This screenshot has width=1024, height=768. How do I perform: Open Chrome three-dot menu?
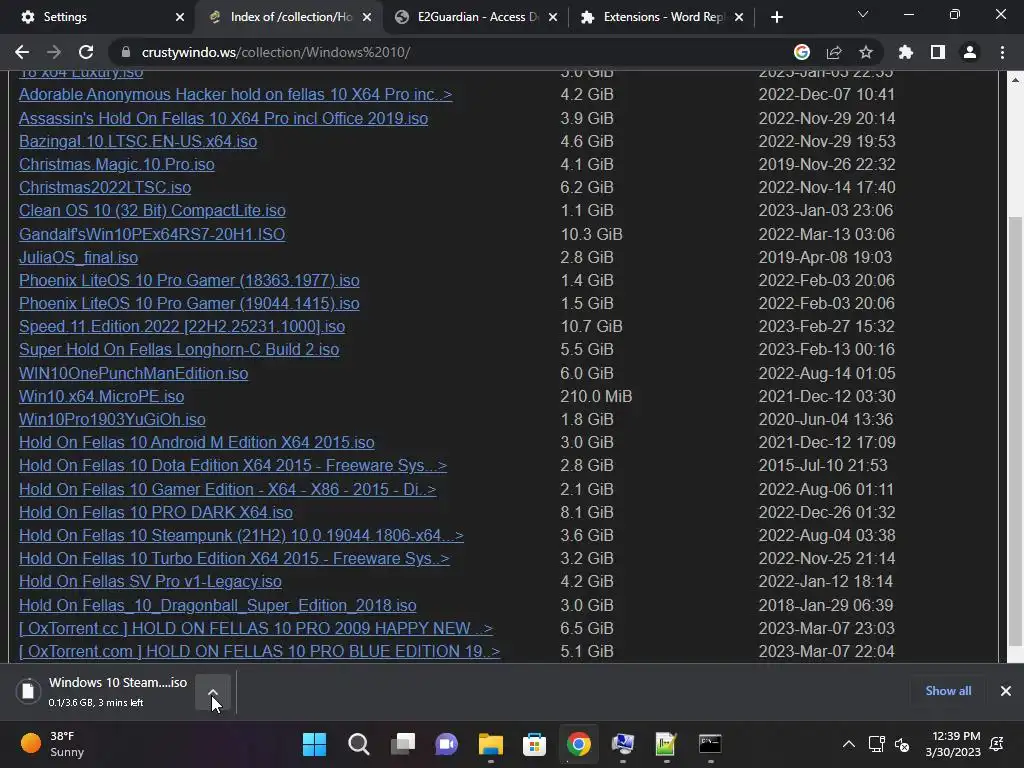[1002, 52]
